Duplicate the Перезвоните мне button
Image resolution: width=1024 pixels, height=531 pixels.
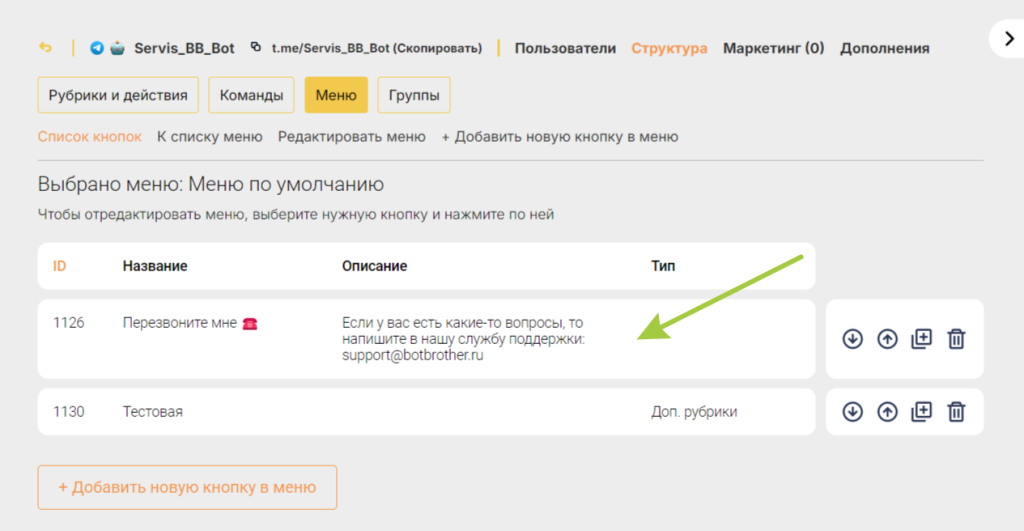[x=921, y=339]
